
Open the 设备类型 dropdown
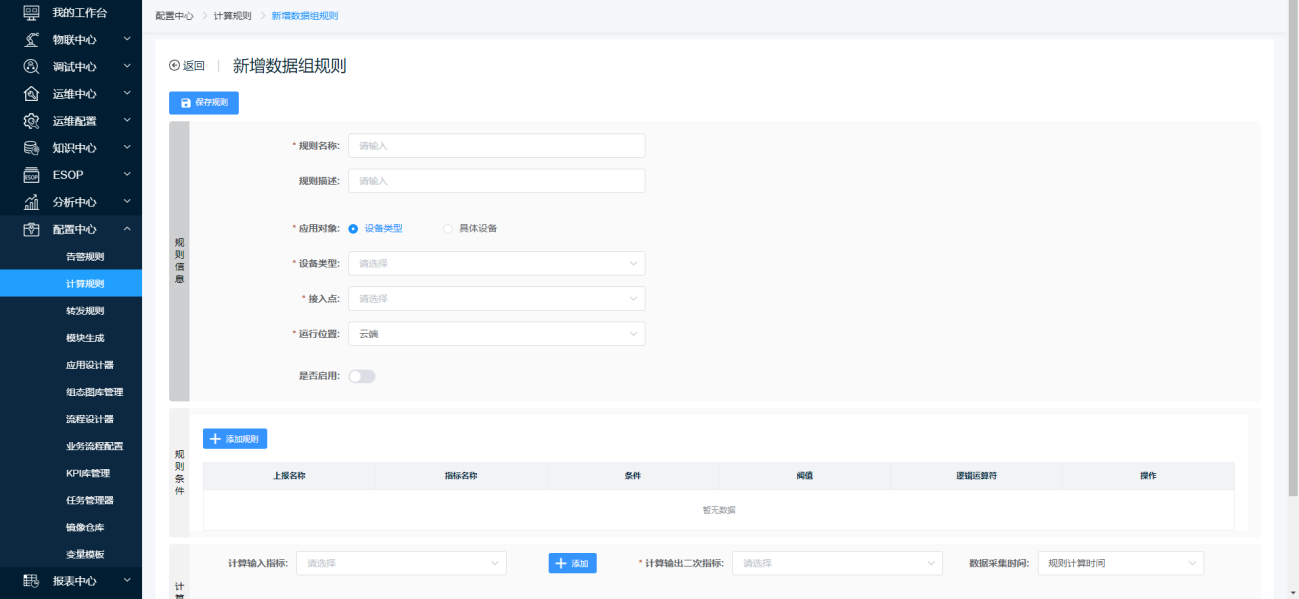coord(496,263)
